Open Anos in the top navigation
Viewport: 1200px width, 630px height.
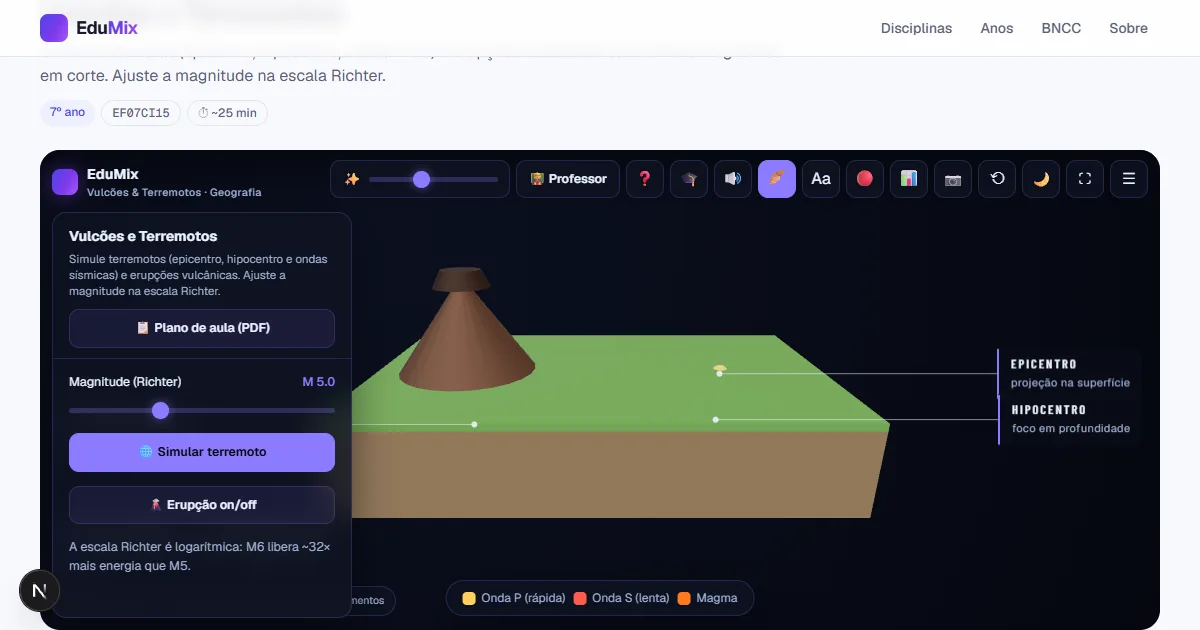click(997, 28)
